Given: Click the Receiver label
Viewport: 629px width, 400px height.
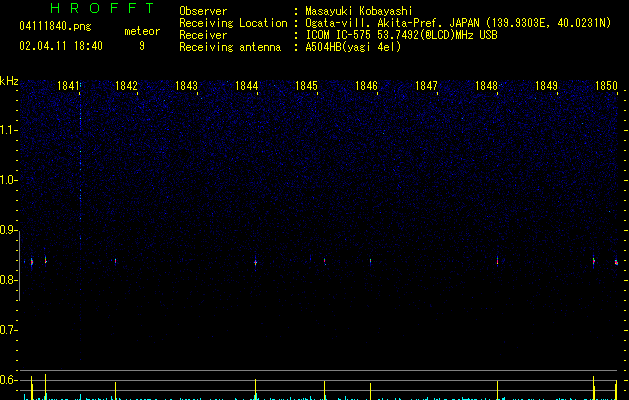Looking at the screenshot, I should point(203,35).
